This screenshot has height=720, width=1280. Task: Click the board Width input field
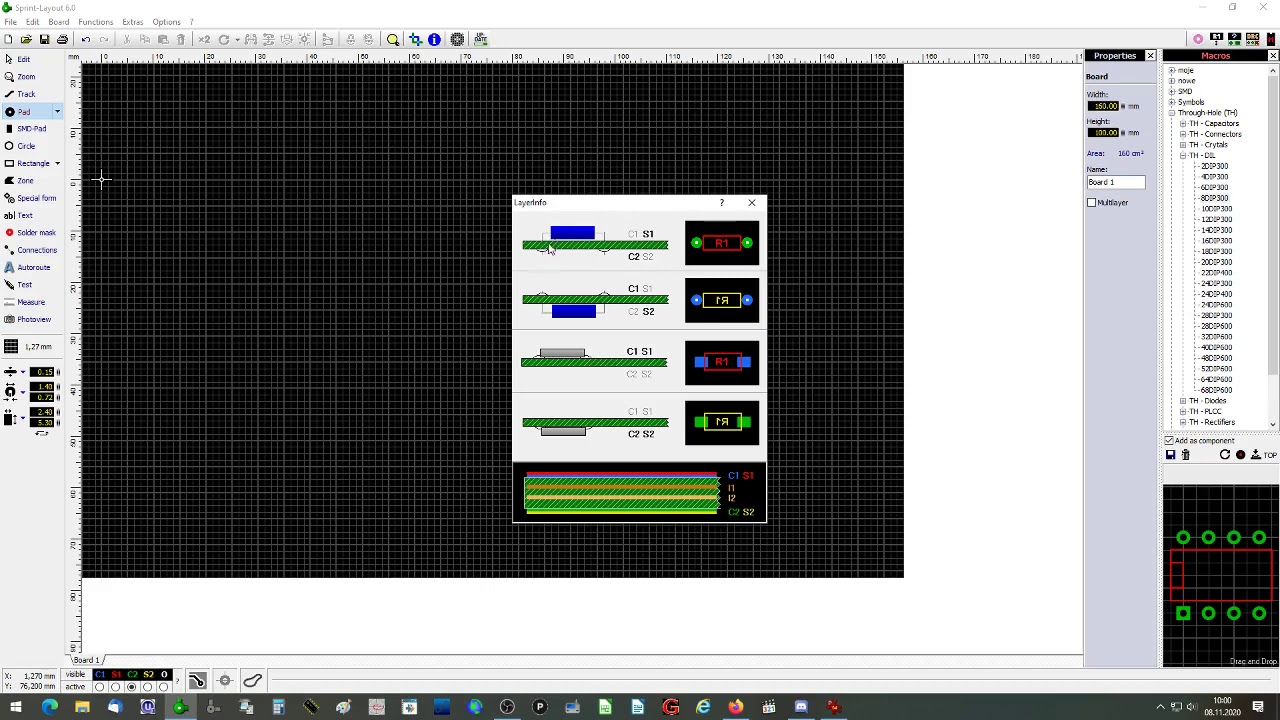coord(1103,106)
